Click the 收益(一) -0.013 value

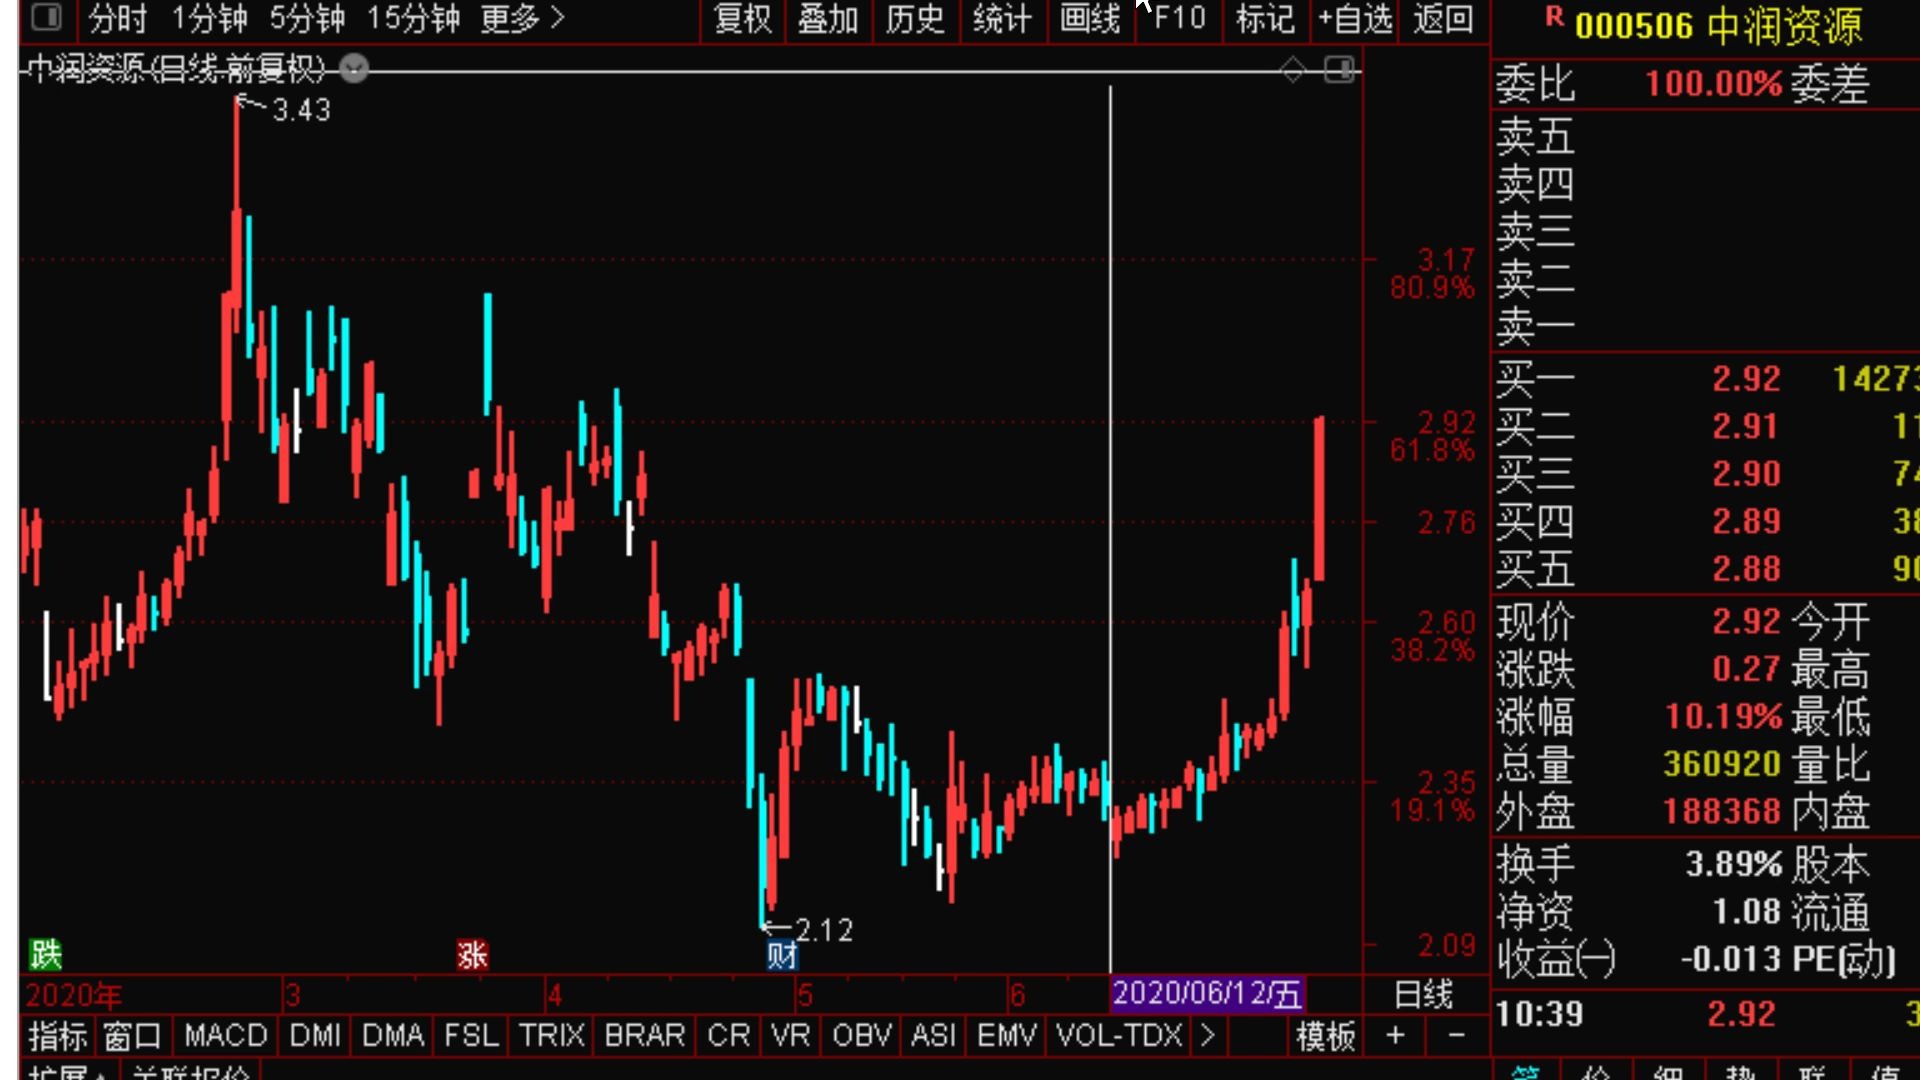coord(1731,959)
